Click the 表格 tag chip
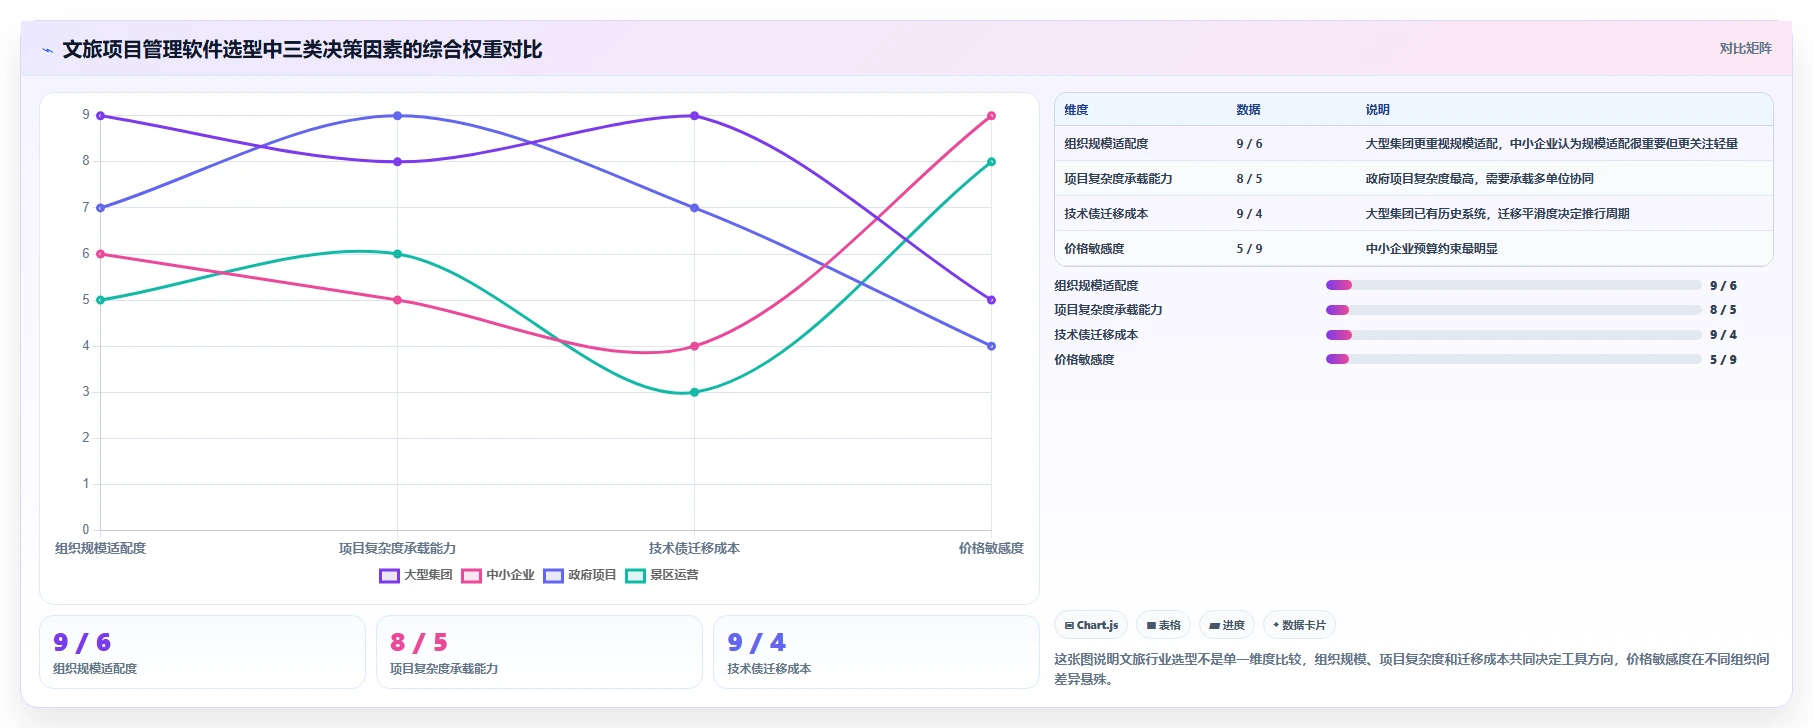The width and height of the screenshot is (1813, 728). pos(1163,625)
